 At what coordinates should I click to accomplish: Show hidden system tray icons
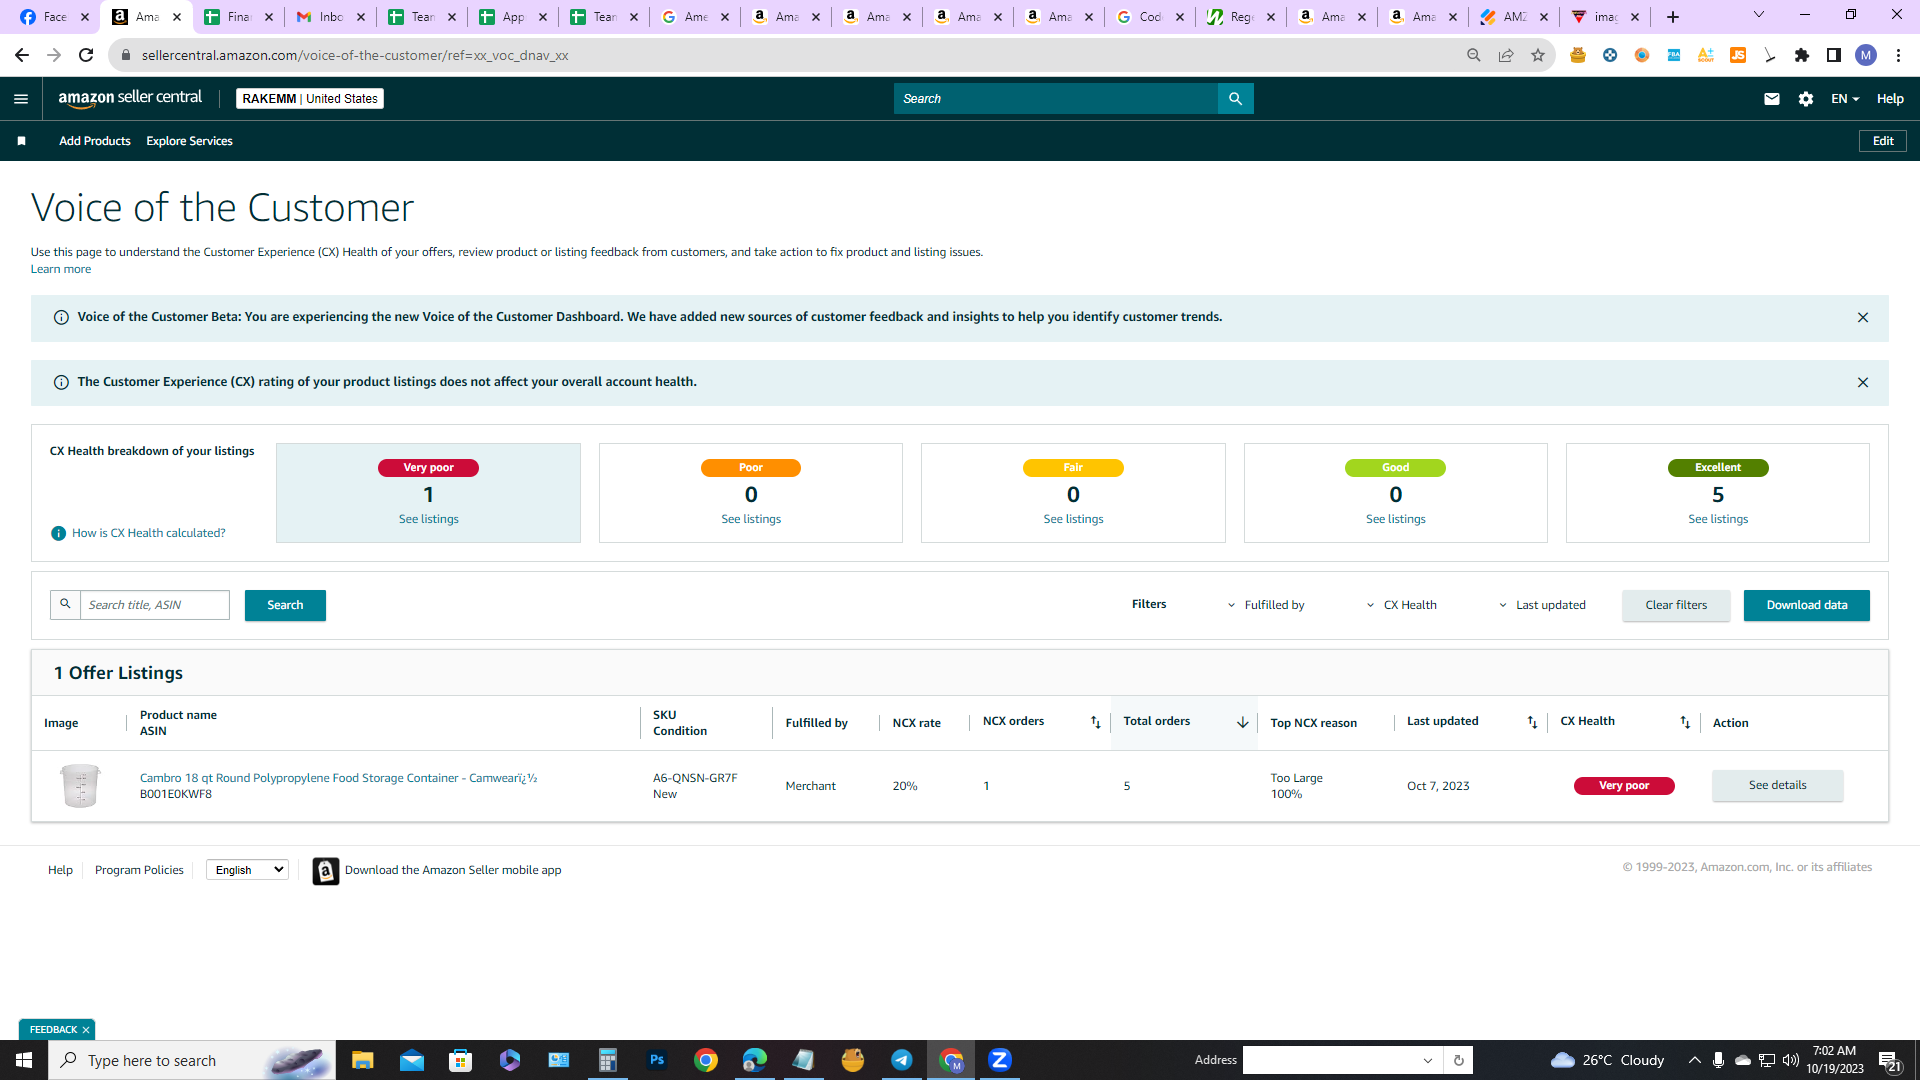pos(1694,1060)
